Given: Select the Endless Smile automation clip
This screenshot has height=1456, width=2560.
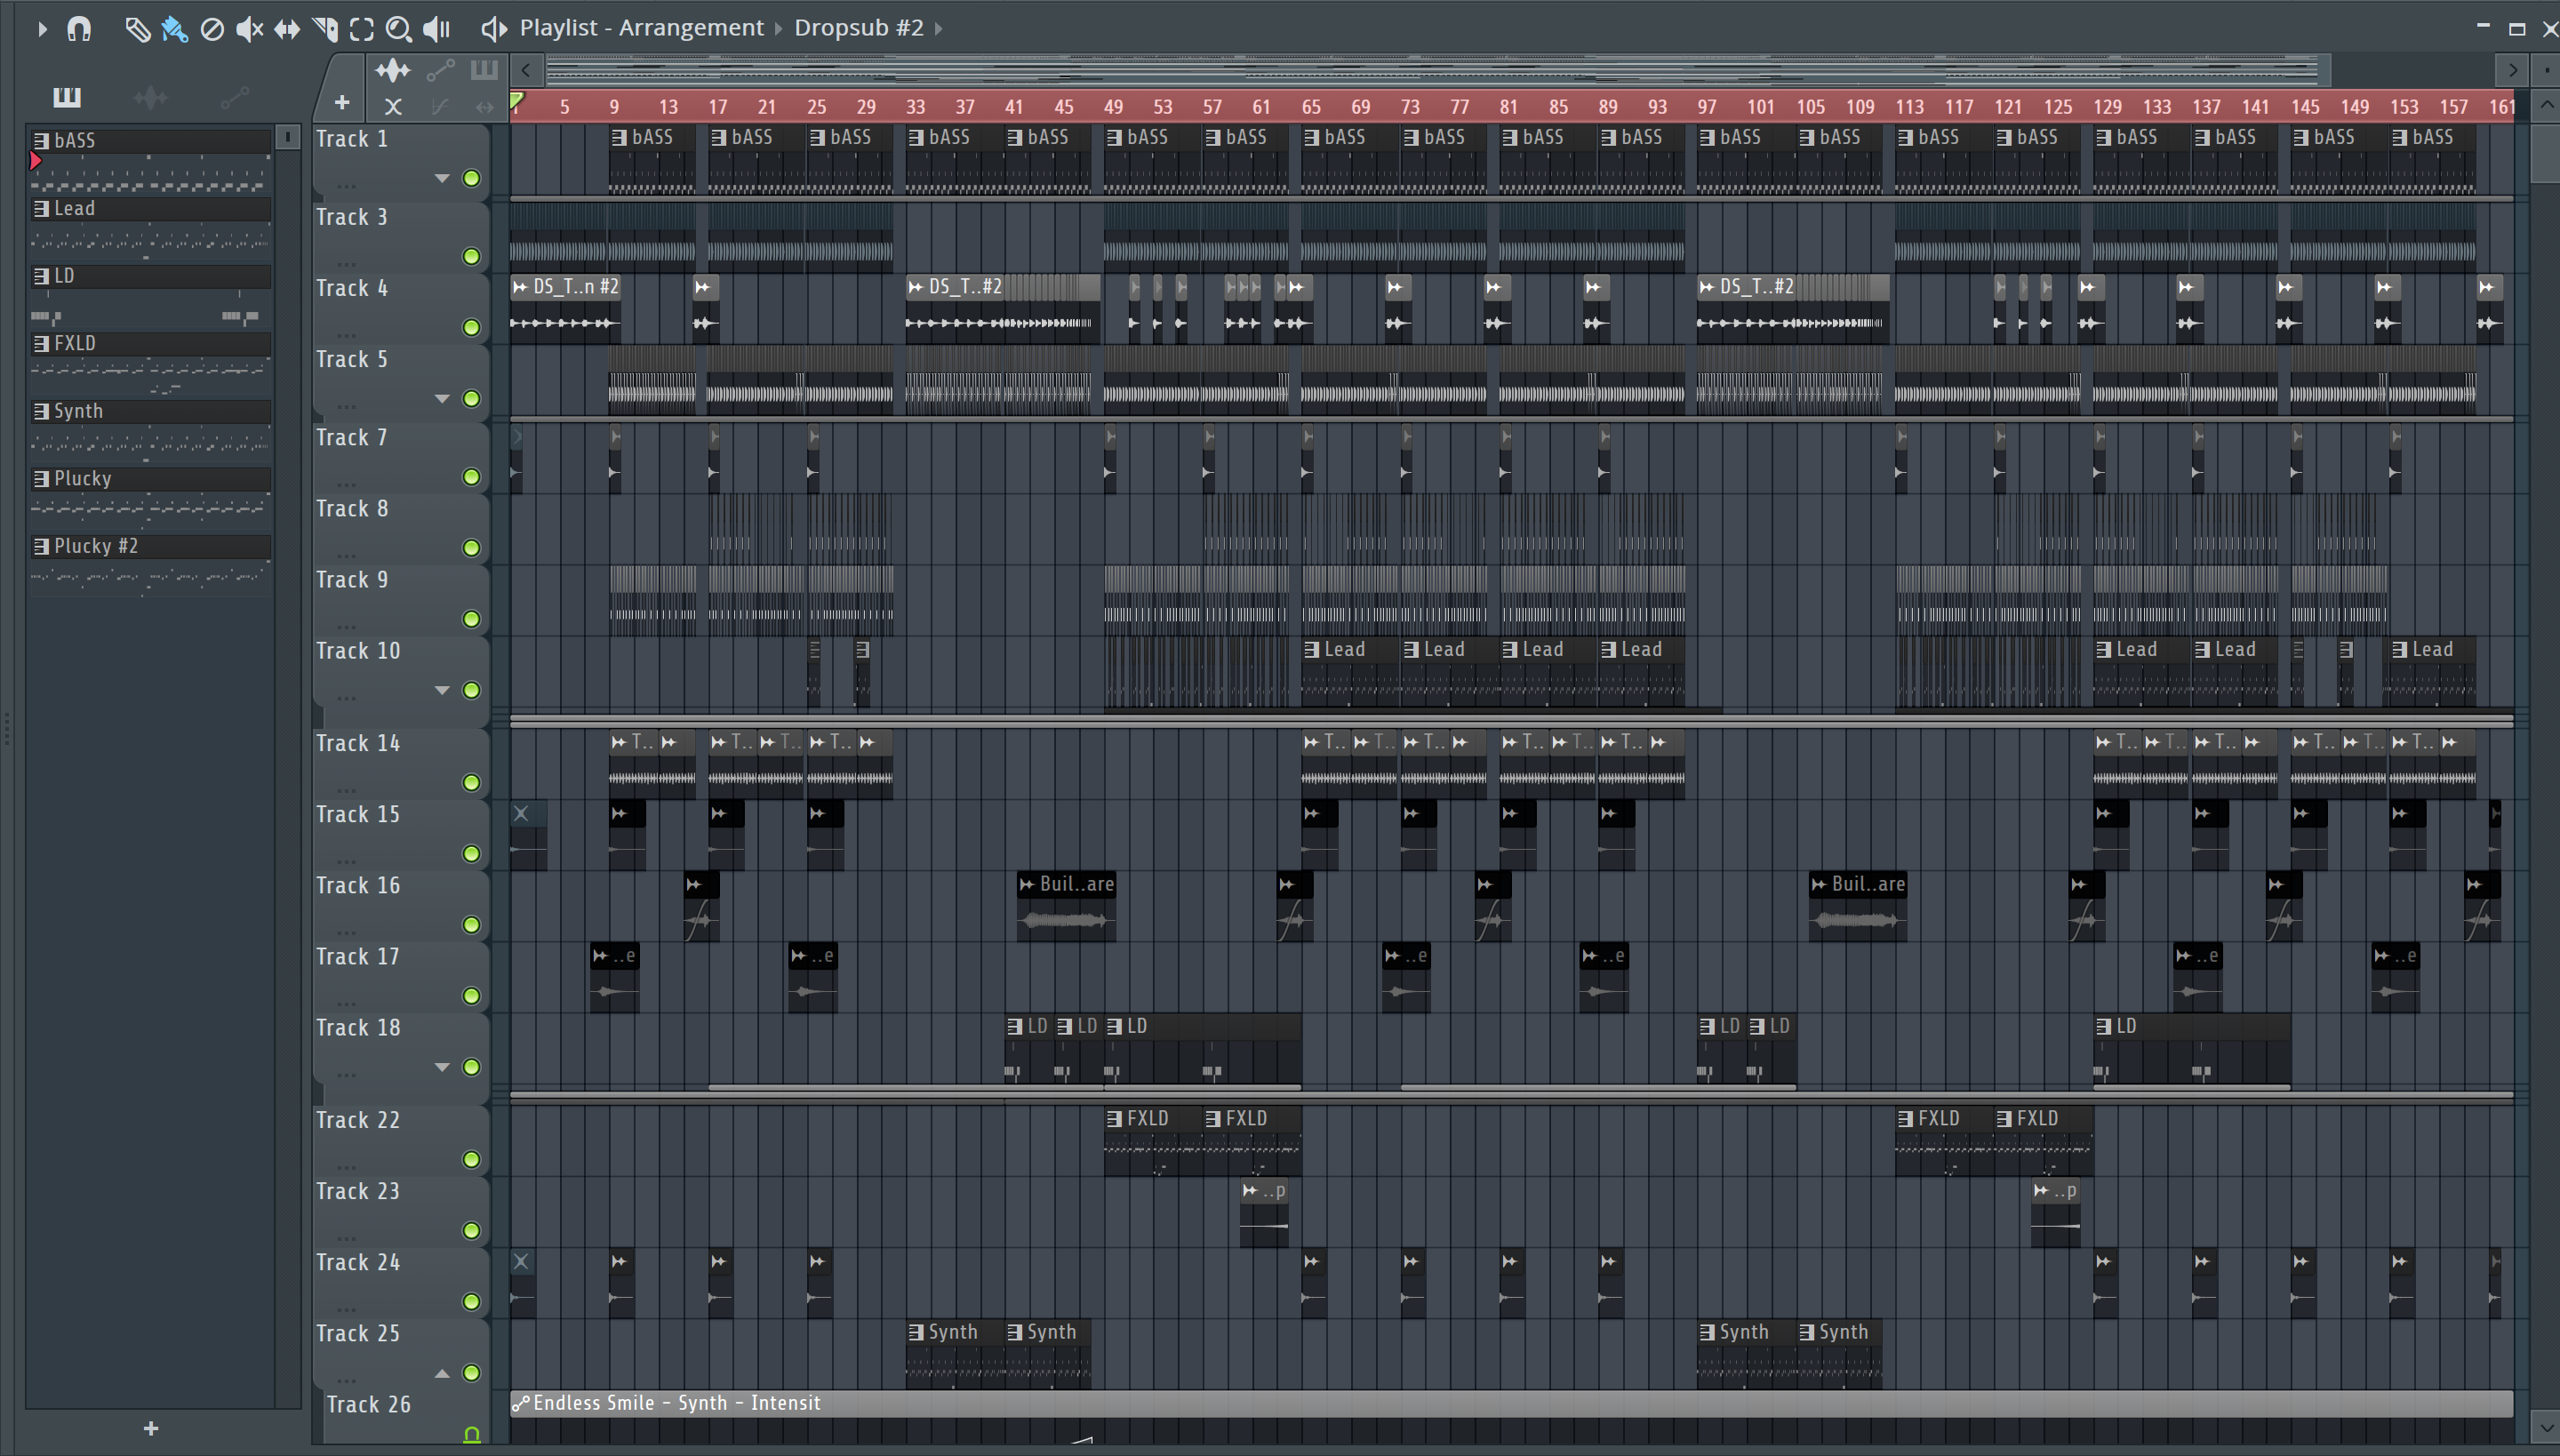Looking at the screenshot, I should 1511,1403.
